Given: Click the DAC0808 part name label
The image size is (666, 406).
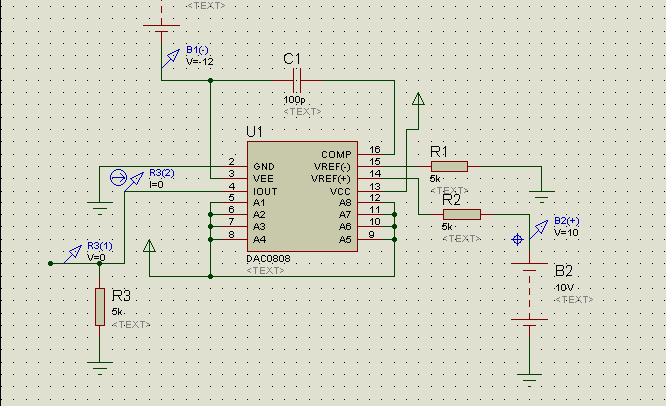Looking at the screenshot, I should click(268, 259).
